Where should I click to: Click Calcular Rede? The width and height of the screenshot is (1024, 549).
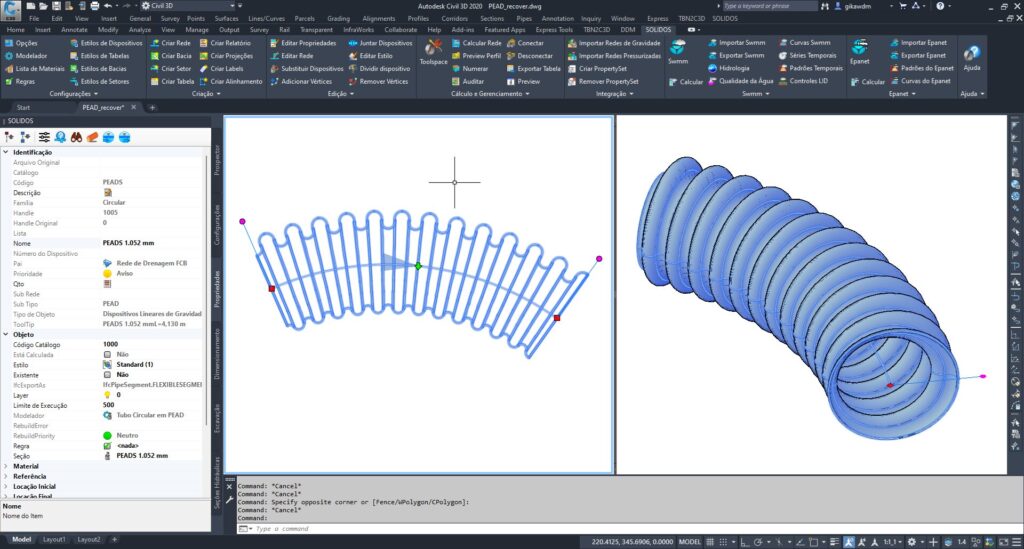(x=476, y=43)
